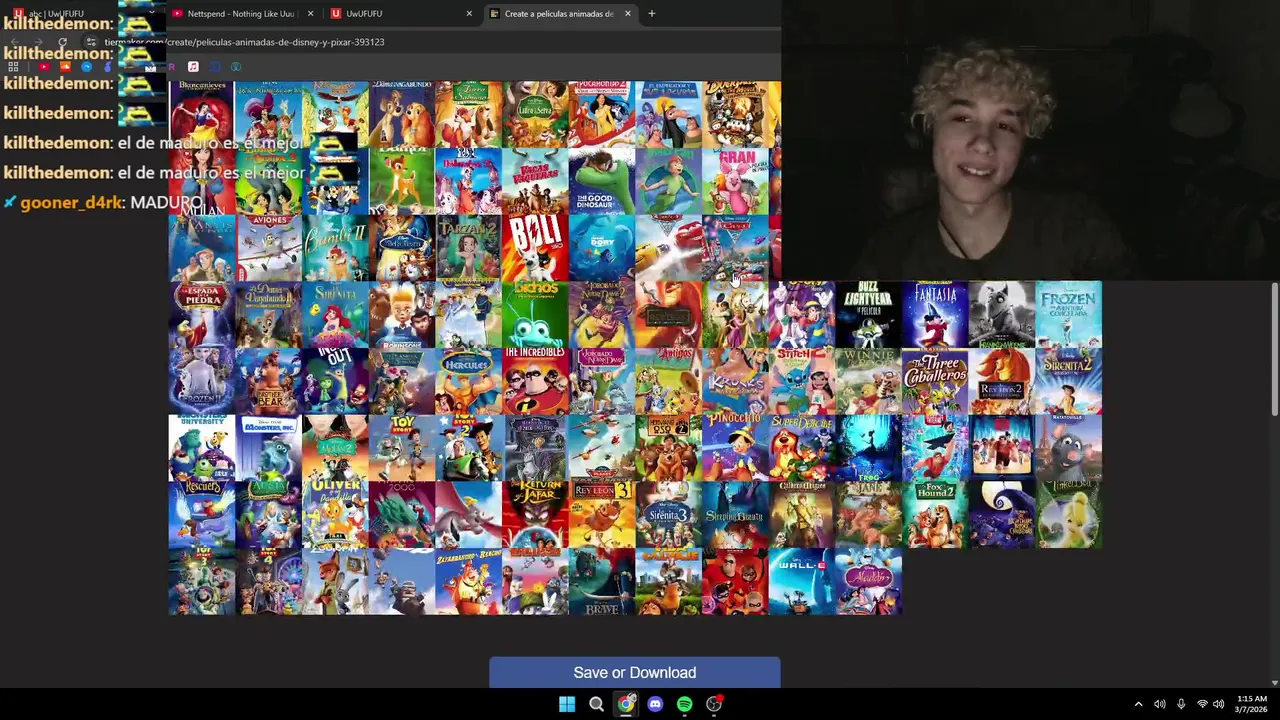
Task: Select the Fox and the Hound 2 poster
Action: tap(935, 515)
